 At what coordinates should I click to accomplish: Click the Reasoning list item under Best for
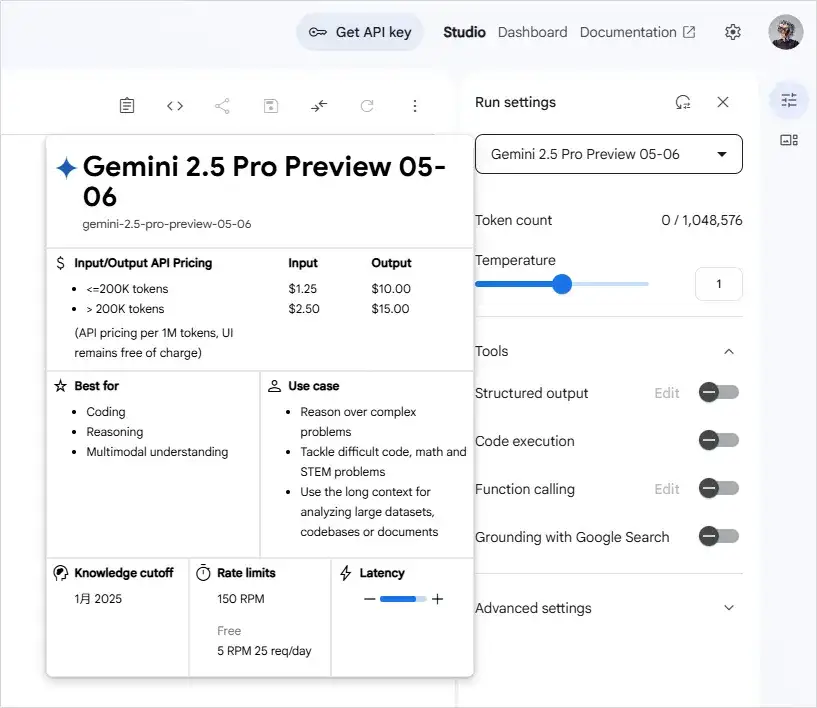pos(115,432)
